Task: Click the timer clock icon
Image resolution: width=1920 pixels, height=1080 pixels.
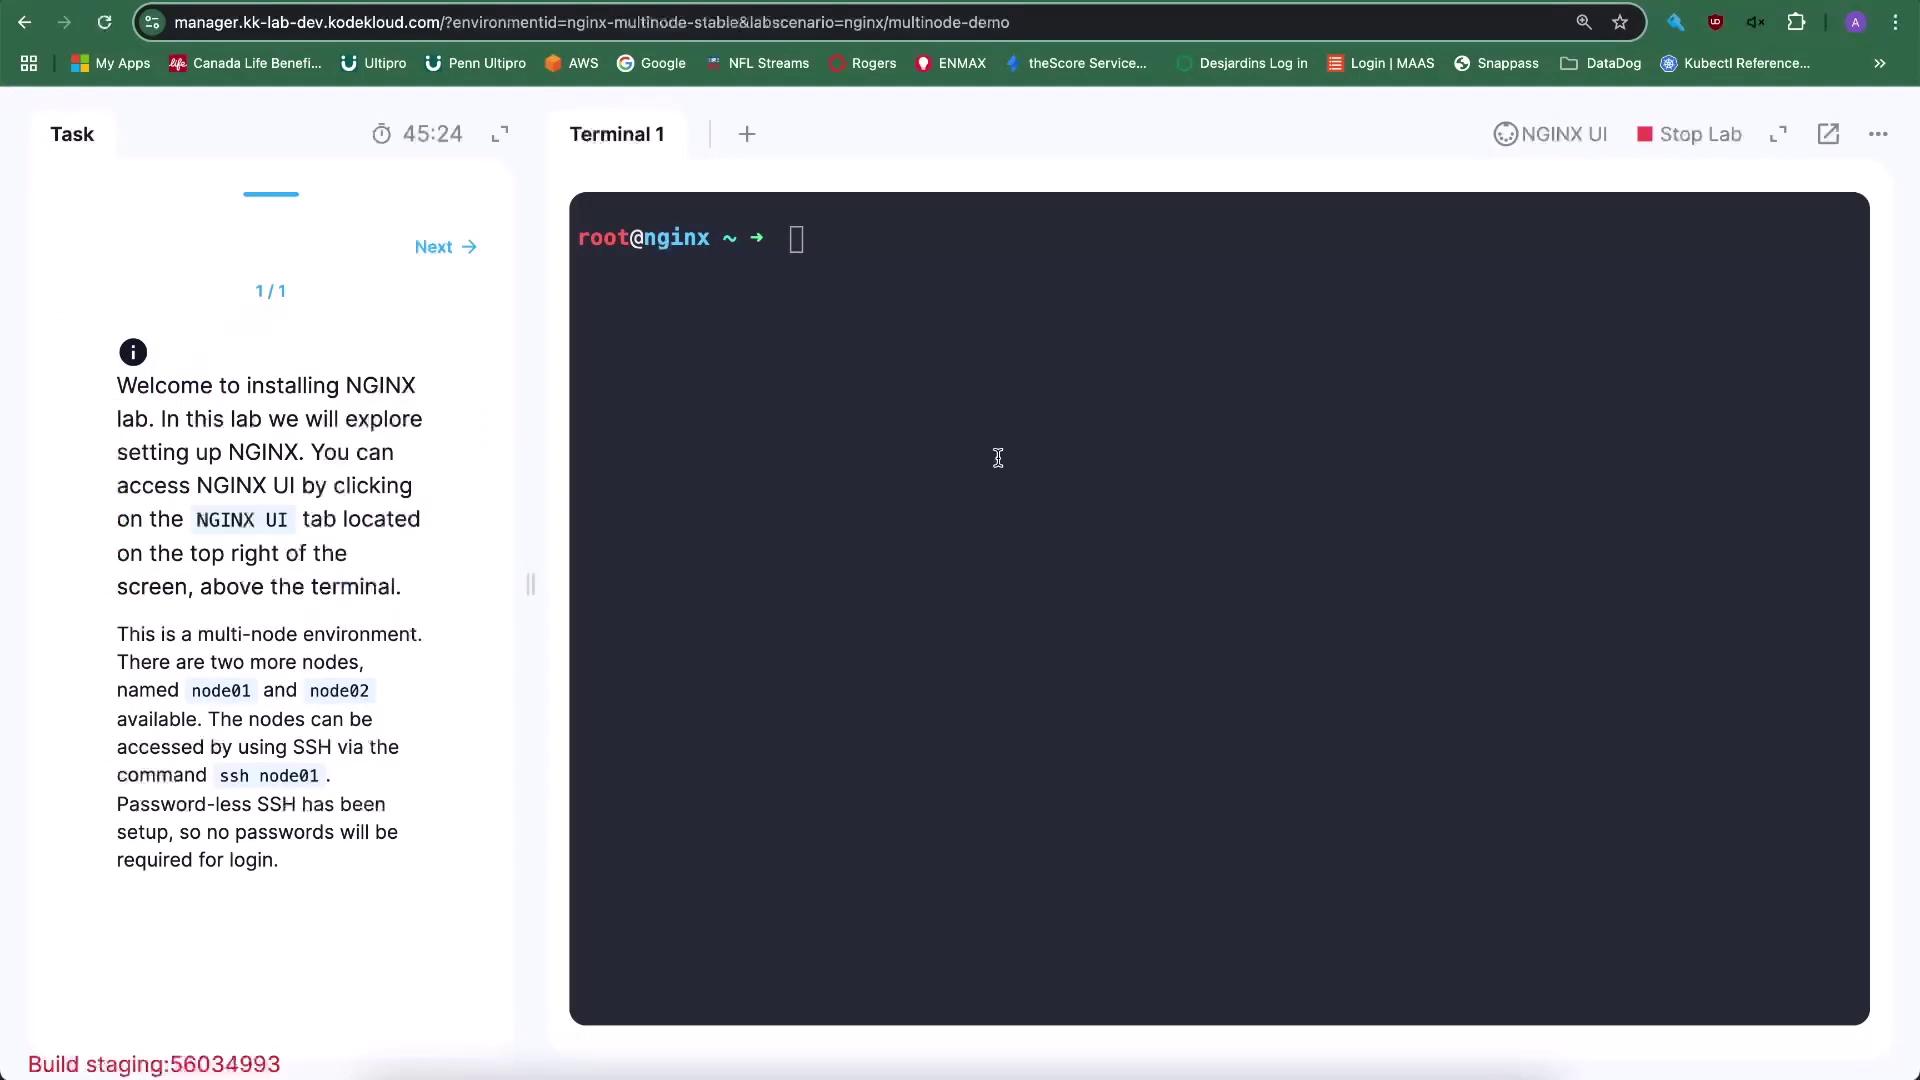Action: tap(381, 134)
